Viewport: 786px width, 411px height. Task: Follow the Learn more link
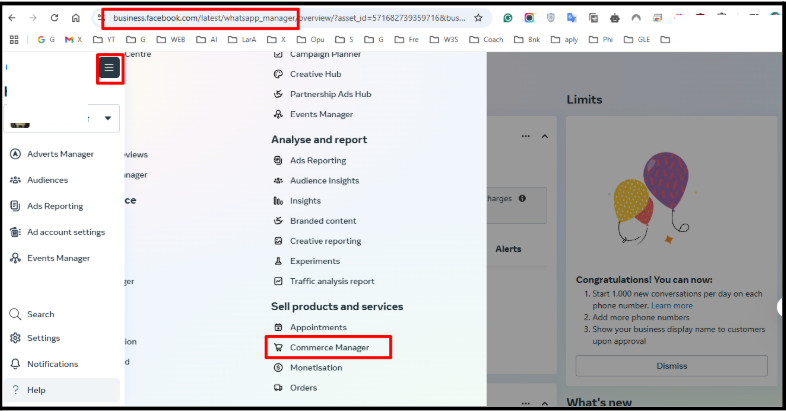[672, 305]
